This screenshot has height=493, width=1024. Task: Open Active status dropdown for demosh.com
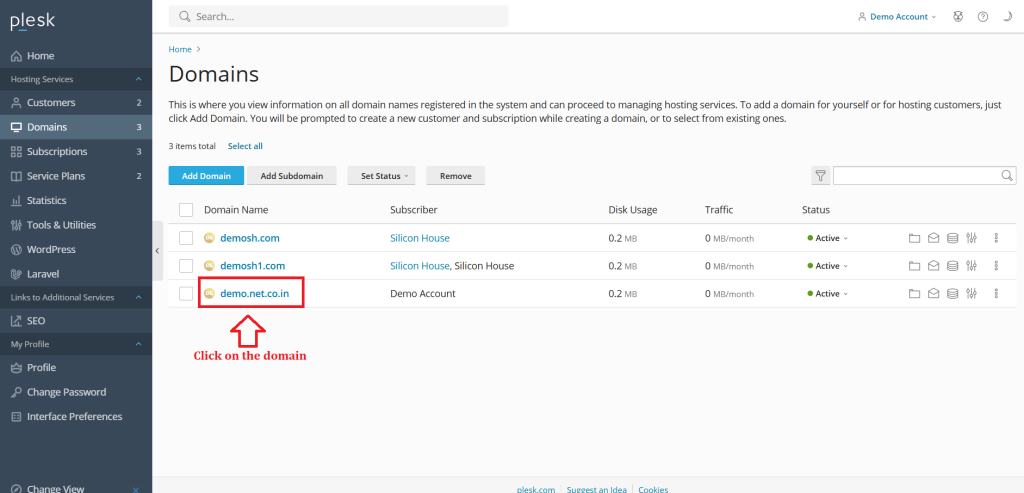coord(827,238)
